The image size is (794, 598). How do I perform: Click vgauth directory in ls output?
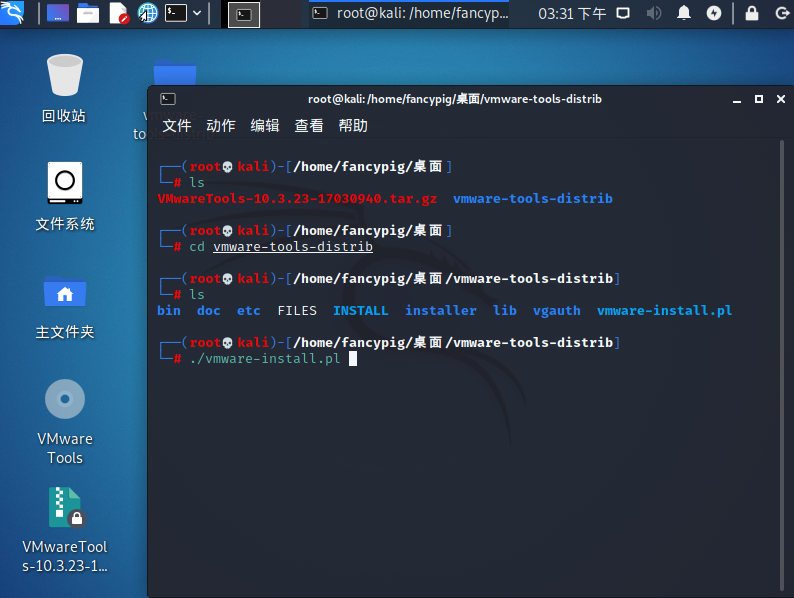coord(557,310)
